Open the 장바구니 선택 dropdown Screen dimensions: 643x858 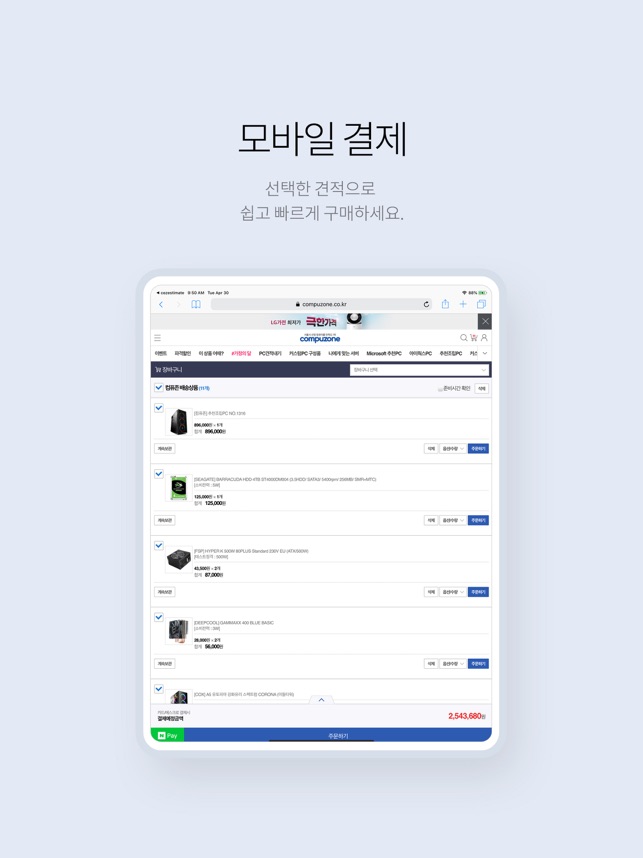click(x=419, y=370)
